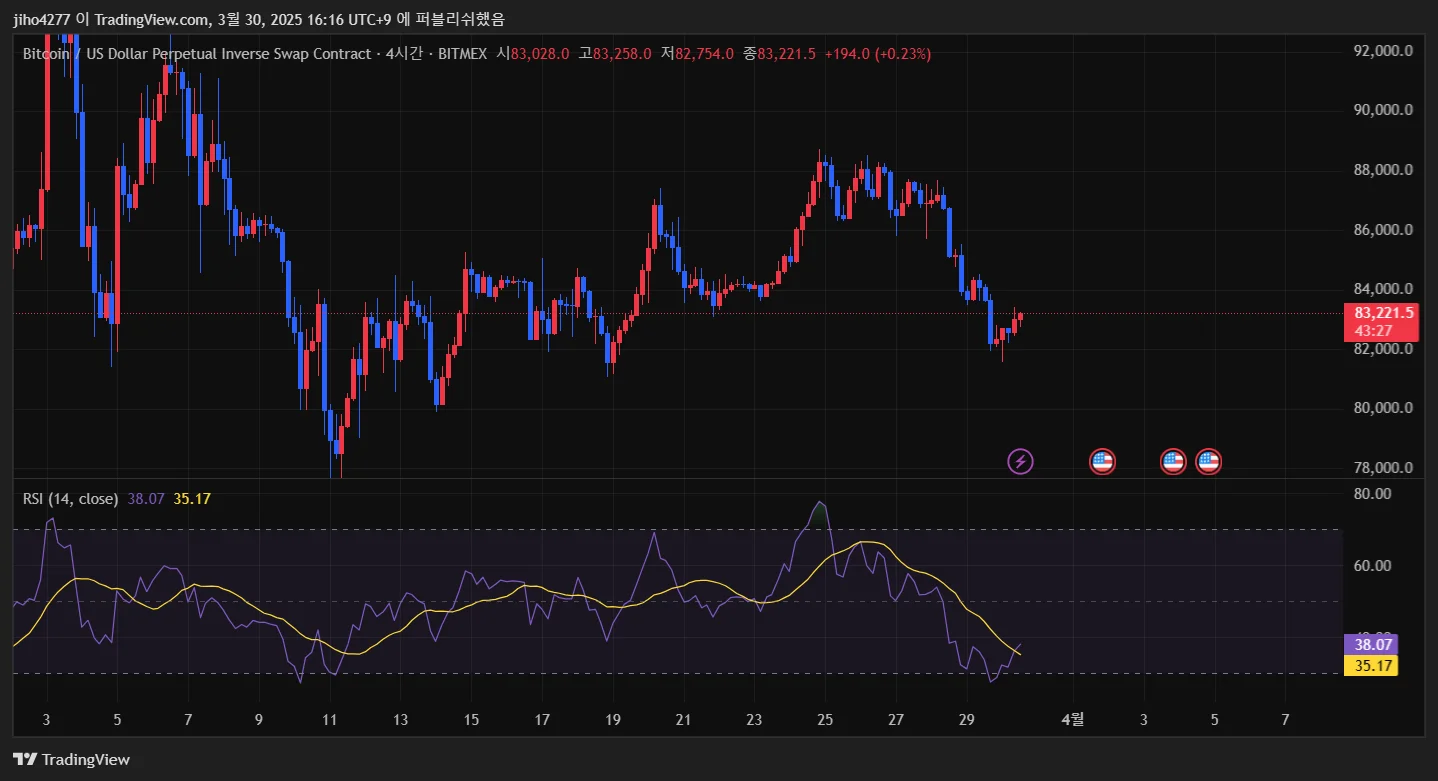1438x781 pixels.
Task: Click the 78,000.0 price axis label
Action: click(x=1383, y=468)
